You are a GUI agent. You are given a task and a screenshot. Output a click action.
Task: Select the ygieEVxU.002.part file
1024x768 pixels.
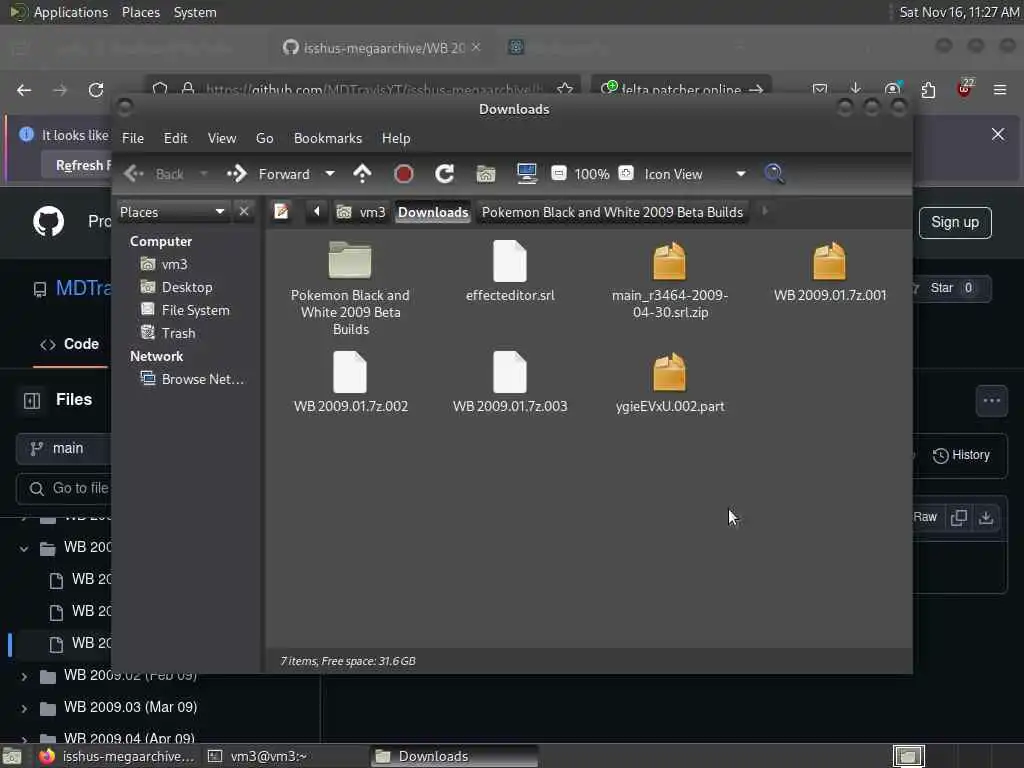point(669,382)
